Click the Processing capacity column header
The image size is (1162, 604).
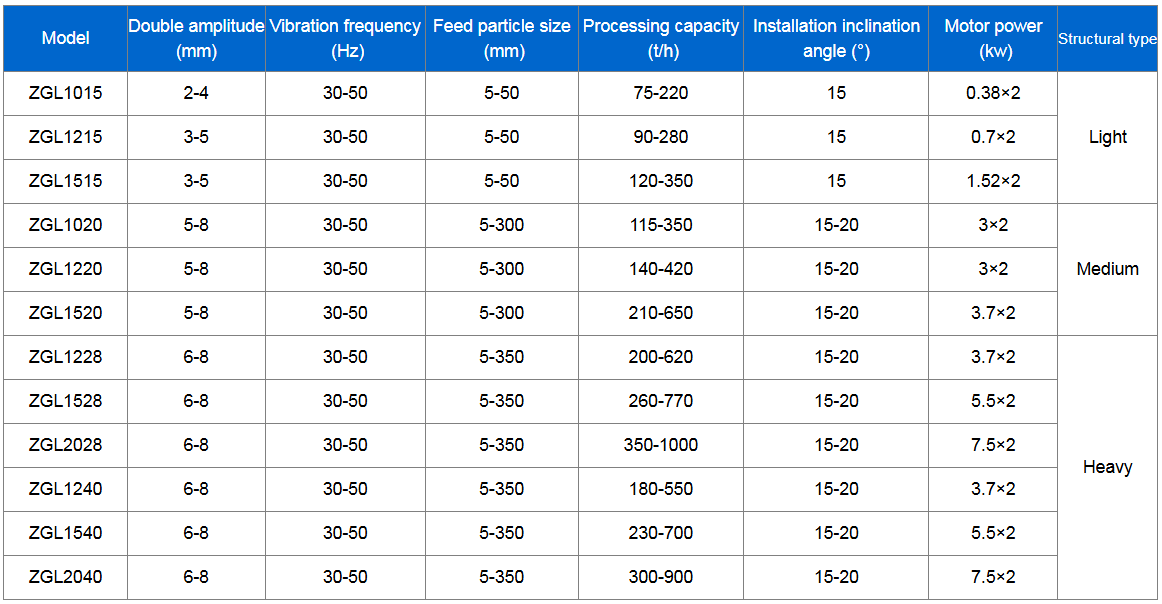(661, 38)
